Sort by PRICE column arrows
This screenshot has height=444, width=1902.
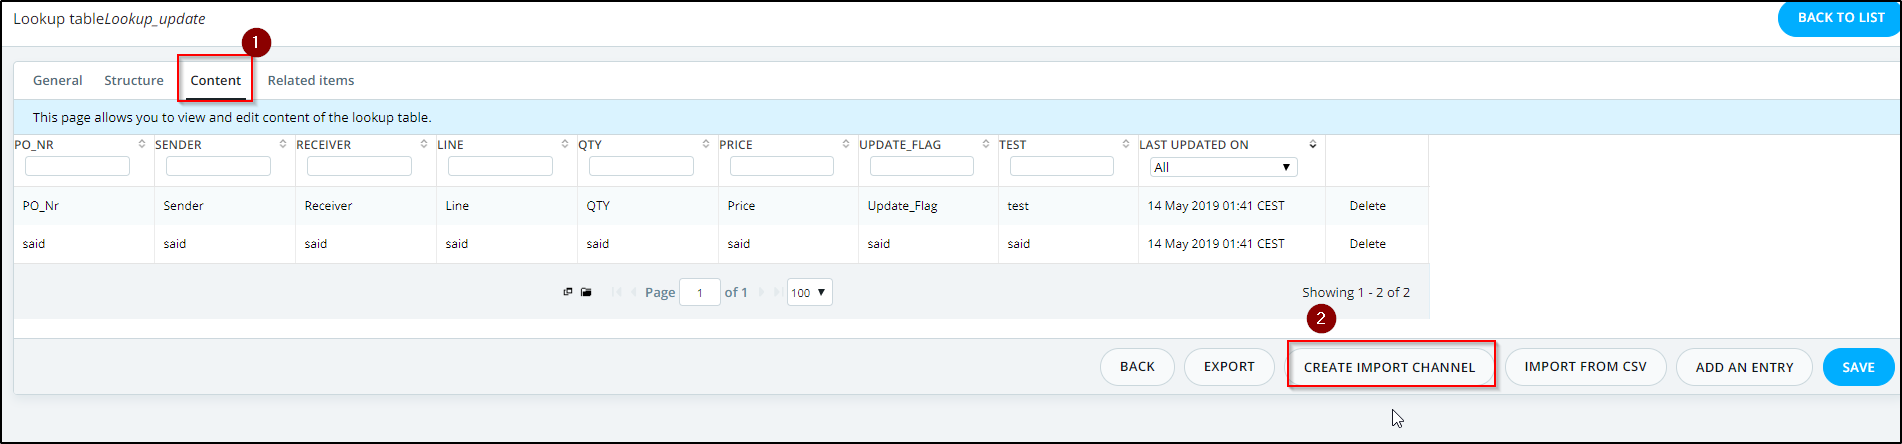point(846,144)
